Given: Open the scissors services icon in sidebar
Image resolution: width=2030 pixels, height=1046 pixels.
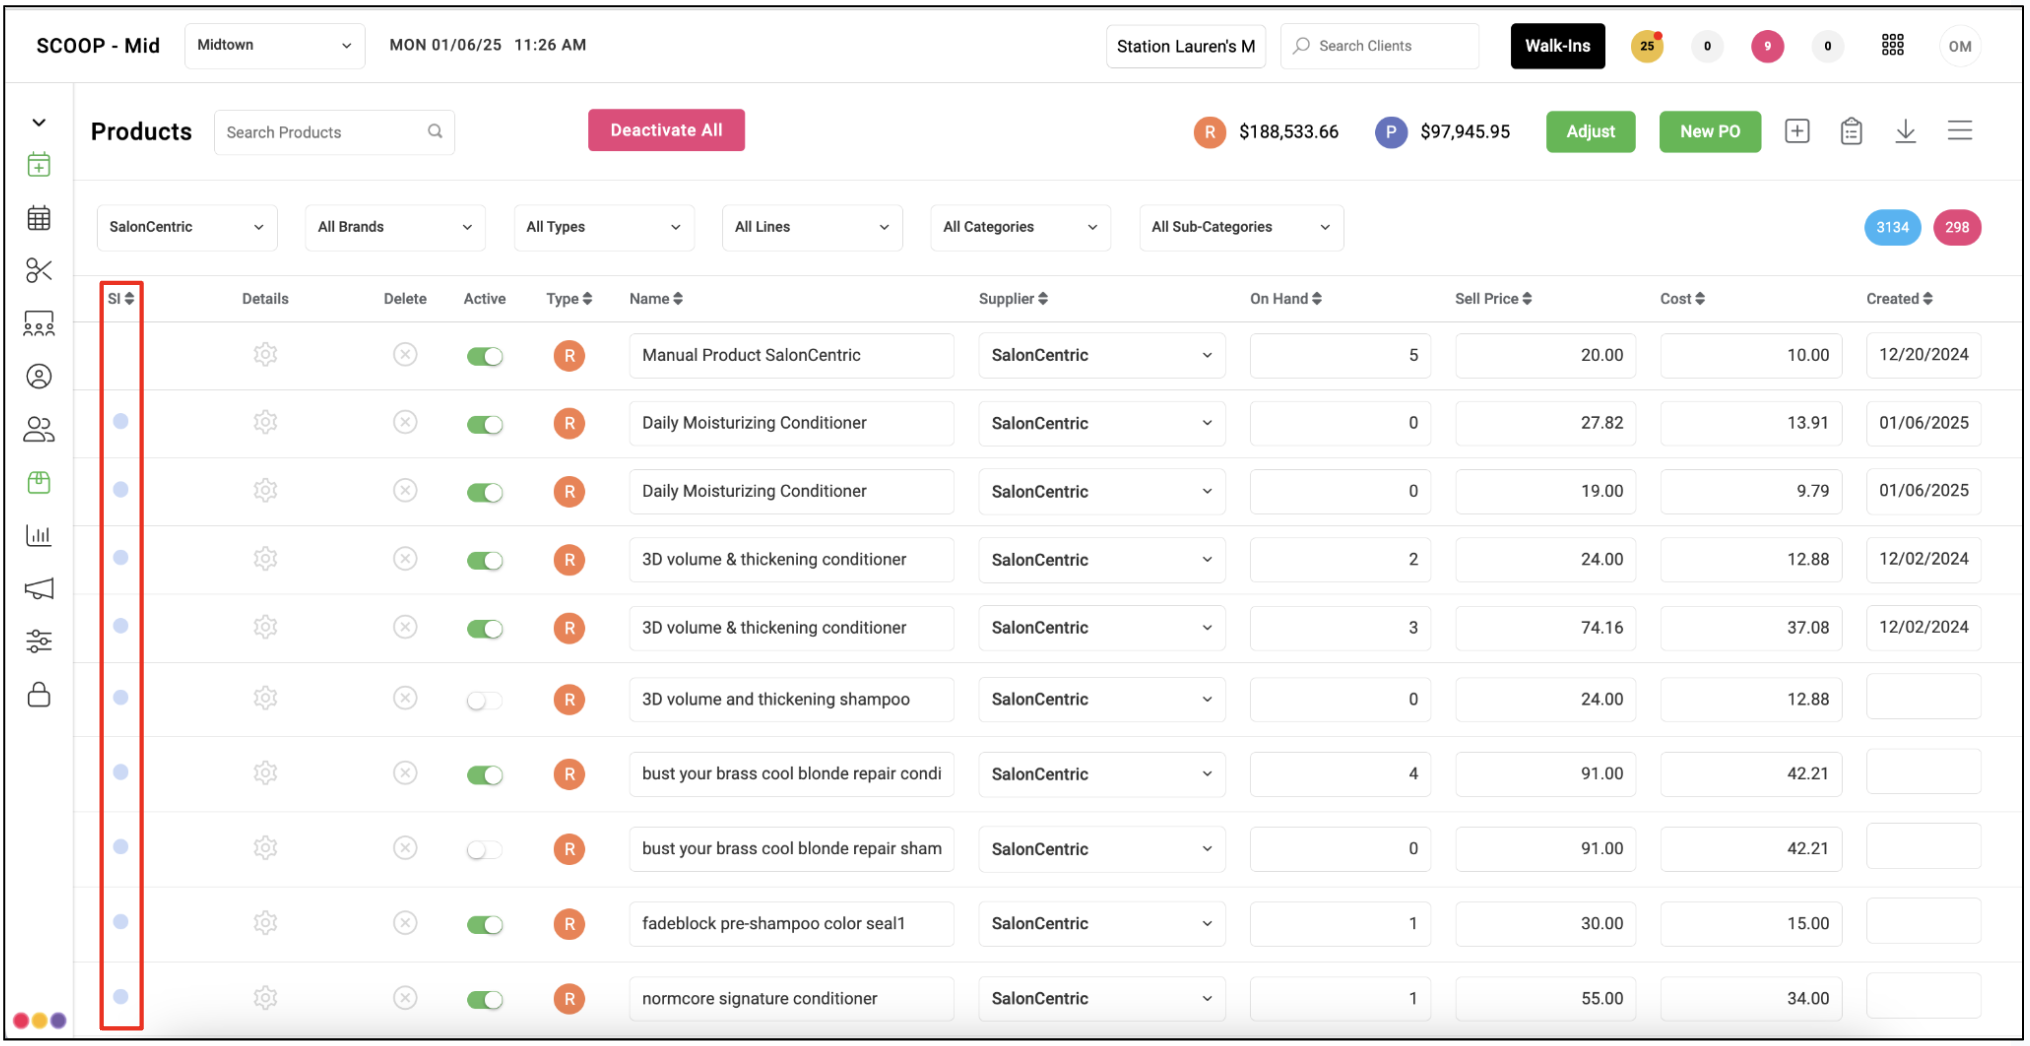Looking at the screenshot, I should [x=39, y=270].
